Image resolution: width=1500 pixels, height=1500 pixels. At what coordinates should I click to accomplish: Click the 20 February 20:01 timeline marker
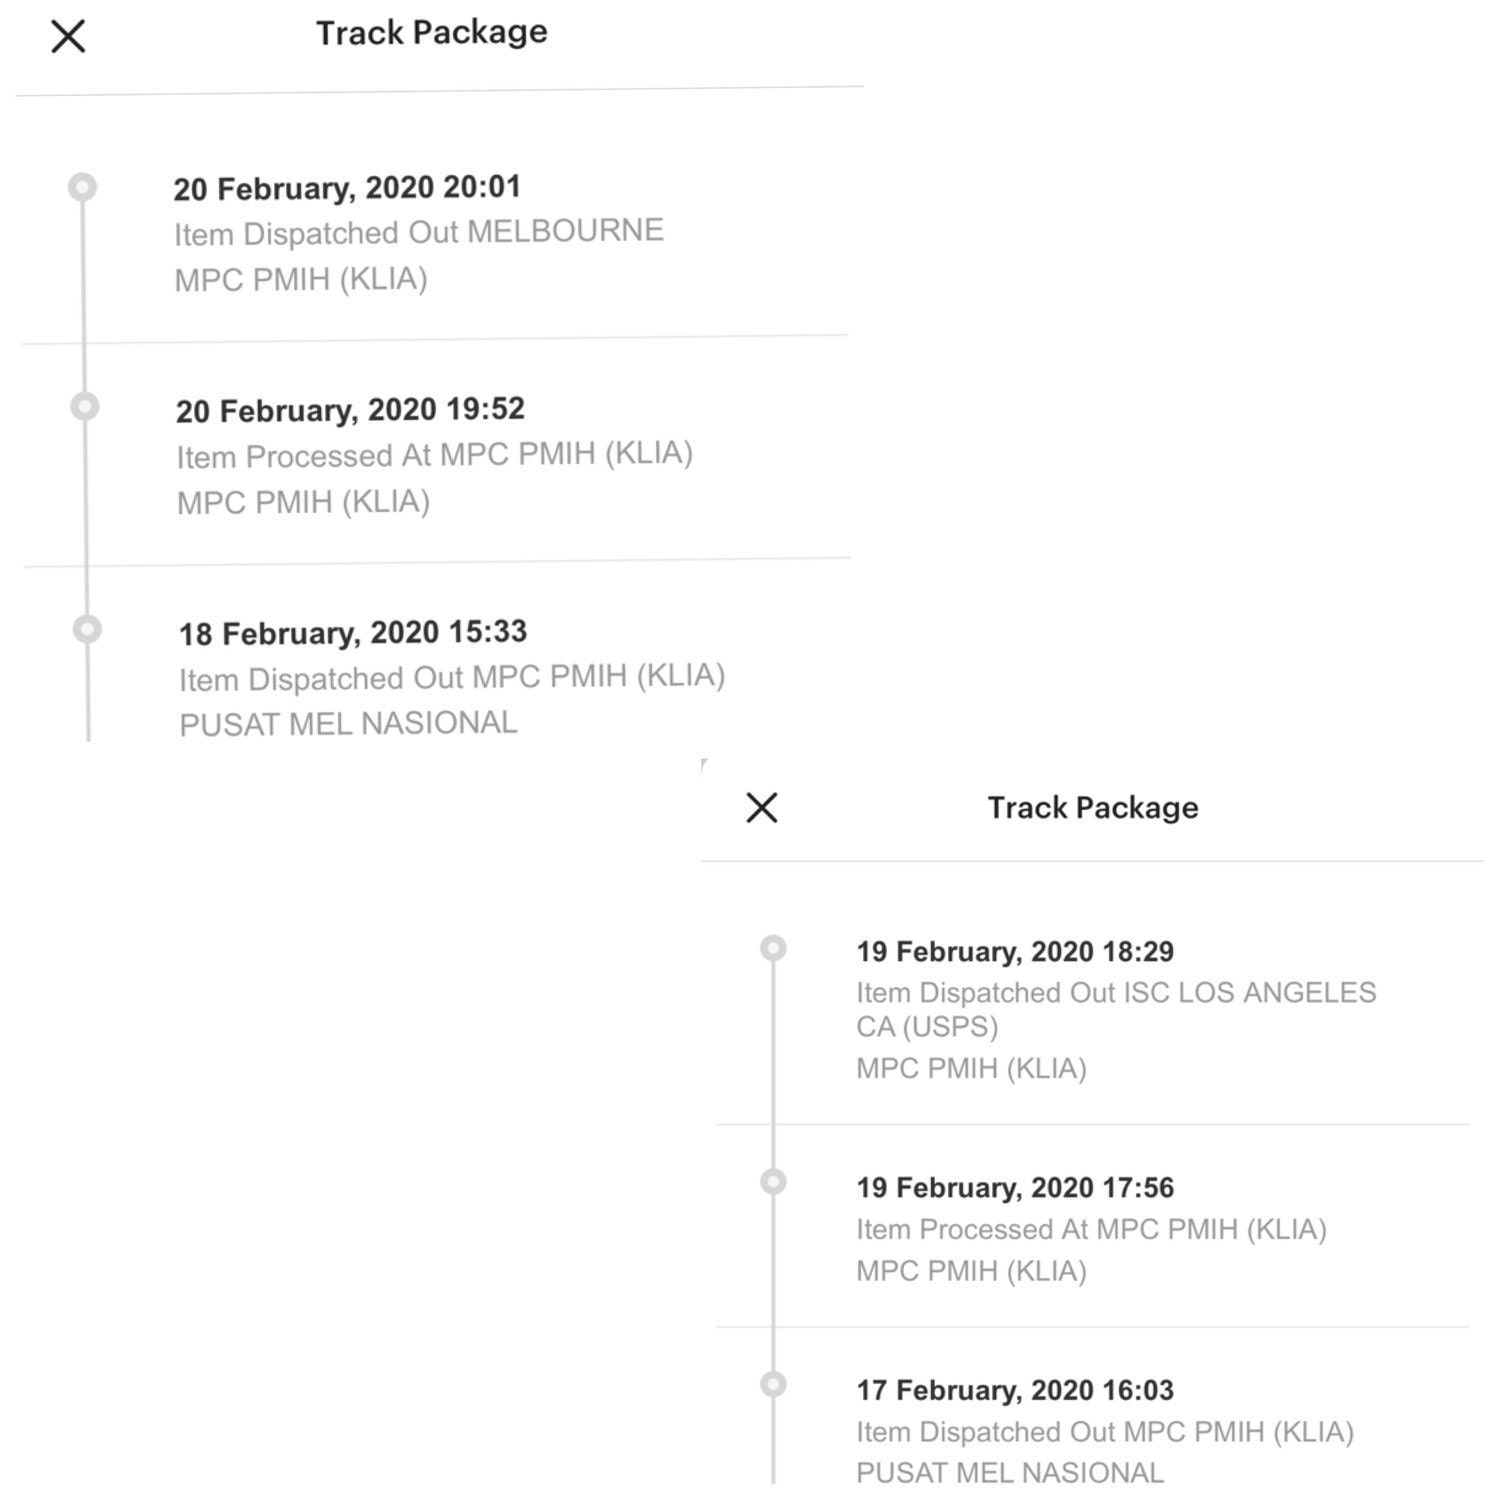coord(82,187)
